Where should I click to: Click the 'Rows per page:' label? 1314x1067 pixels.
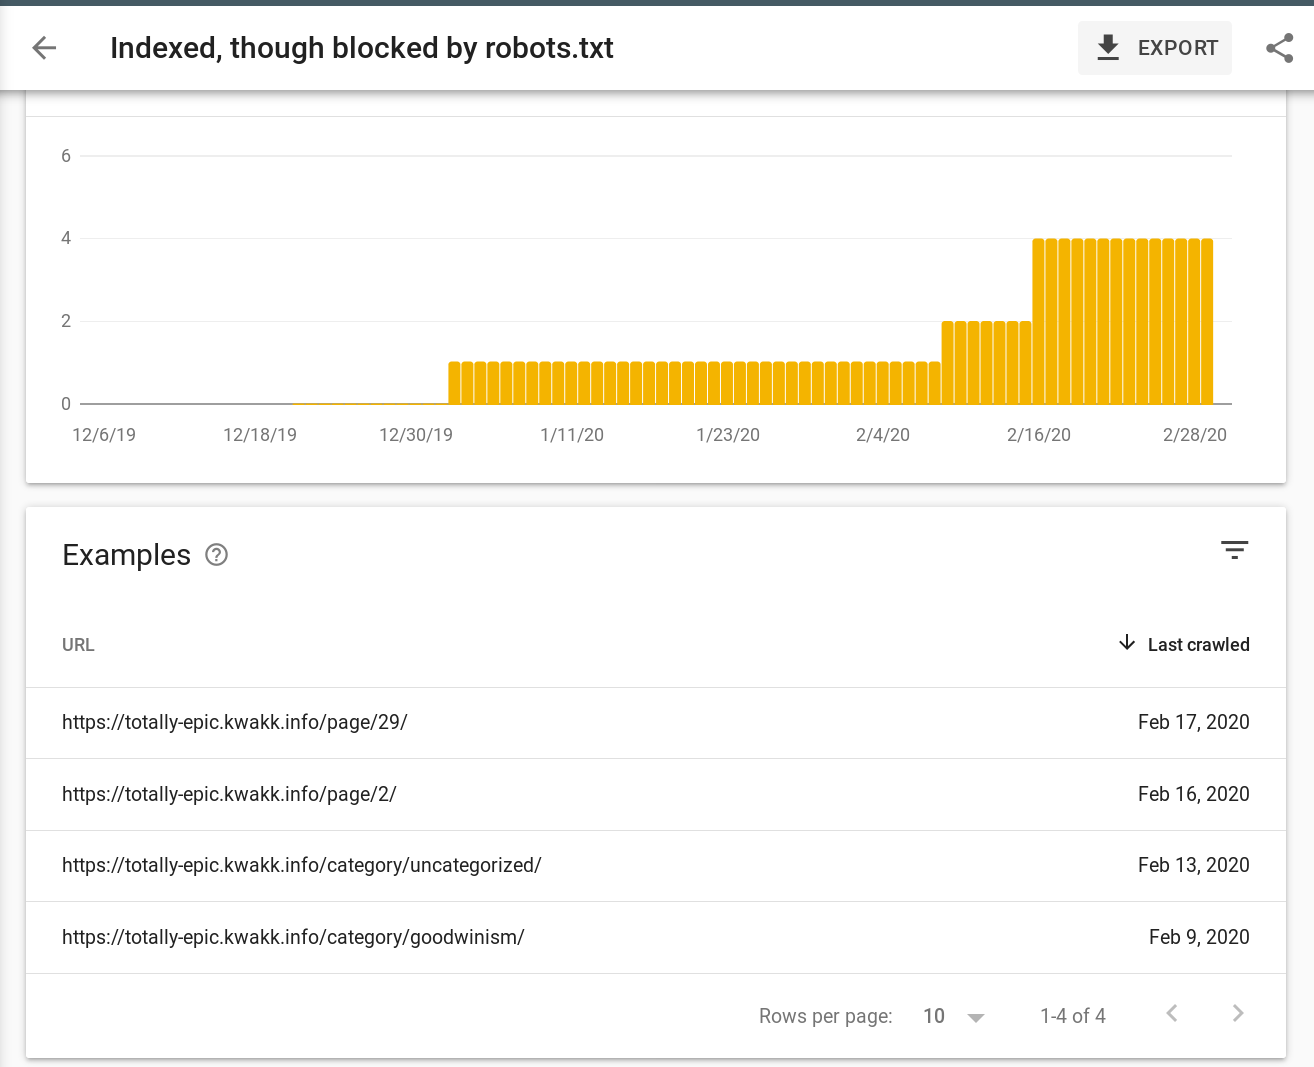[826, 1016]
